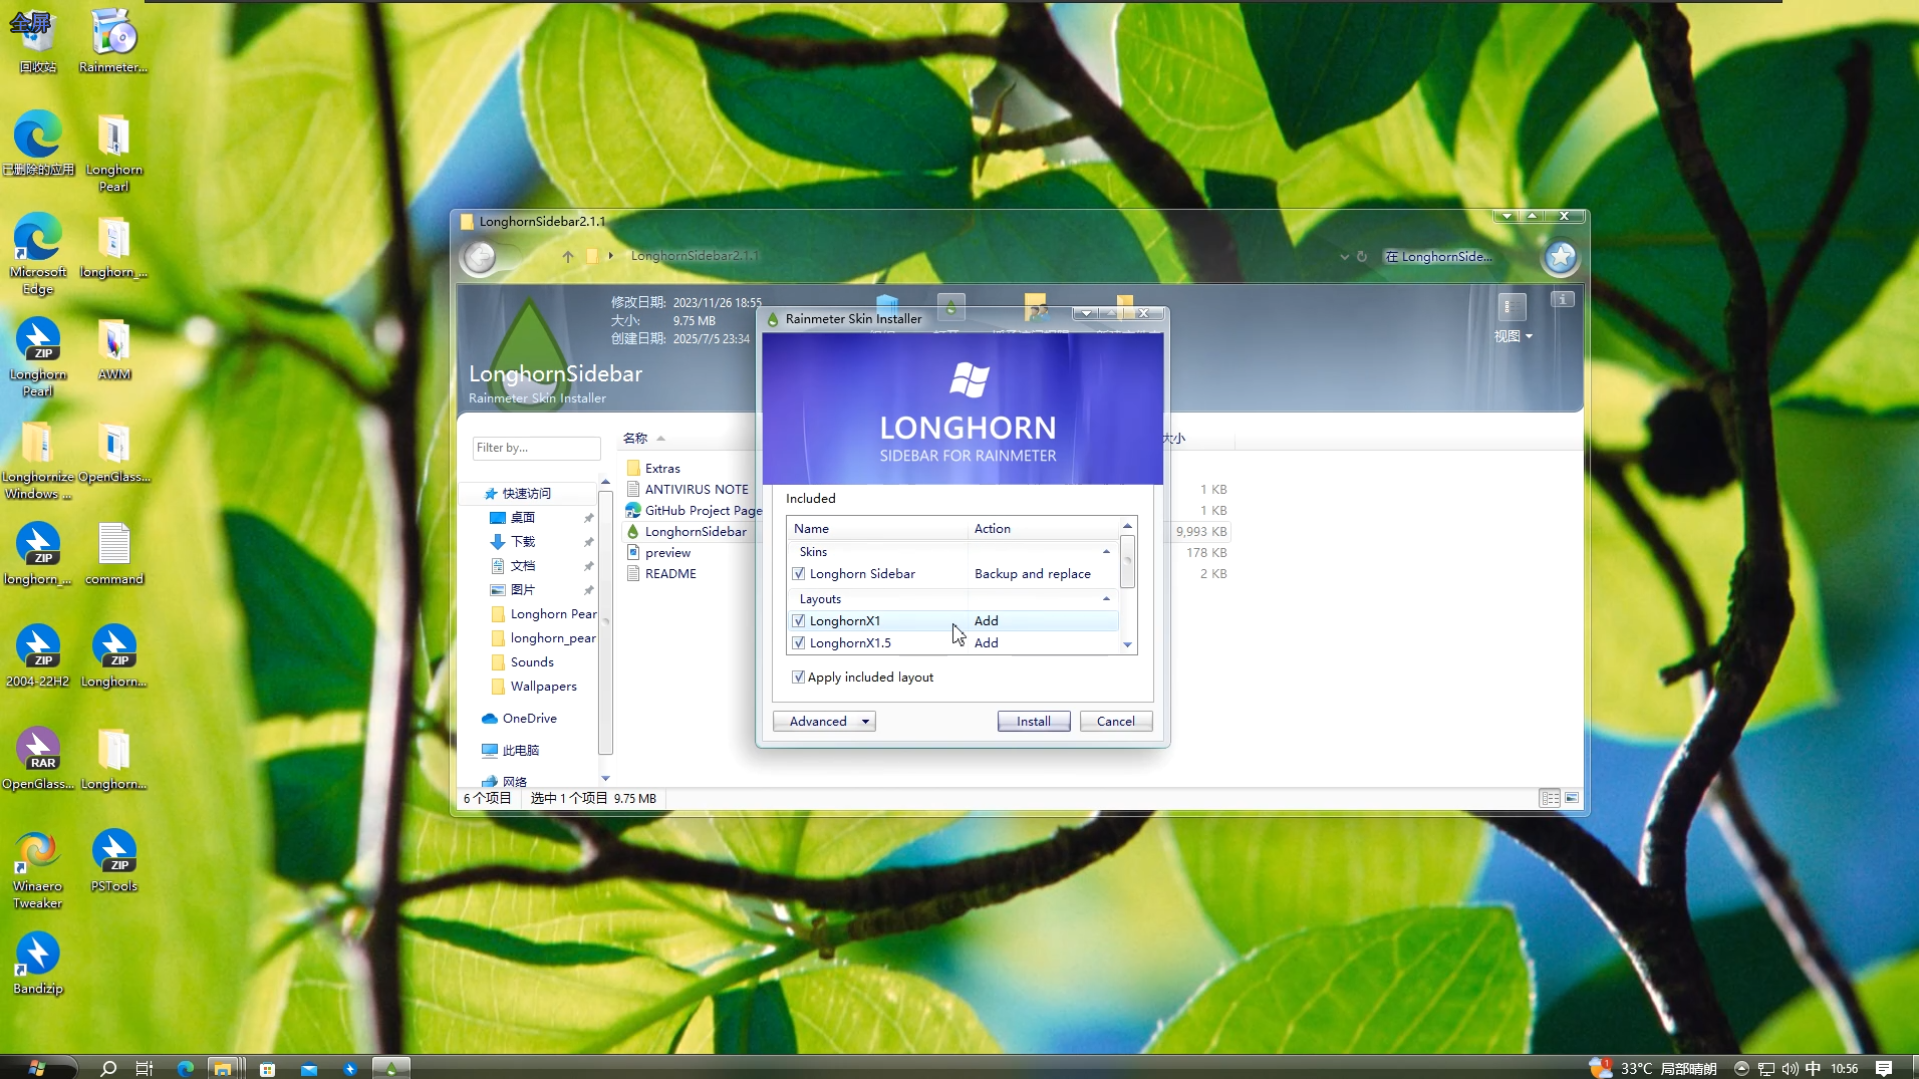Click the info details pane icon

(1562, 299)
